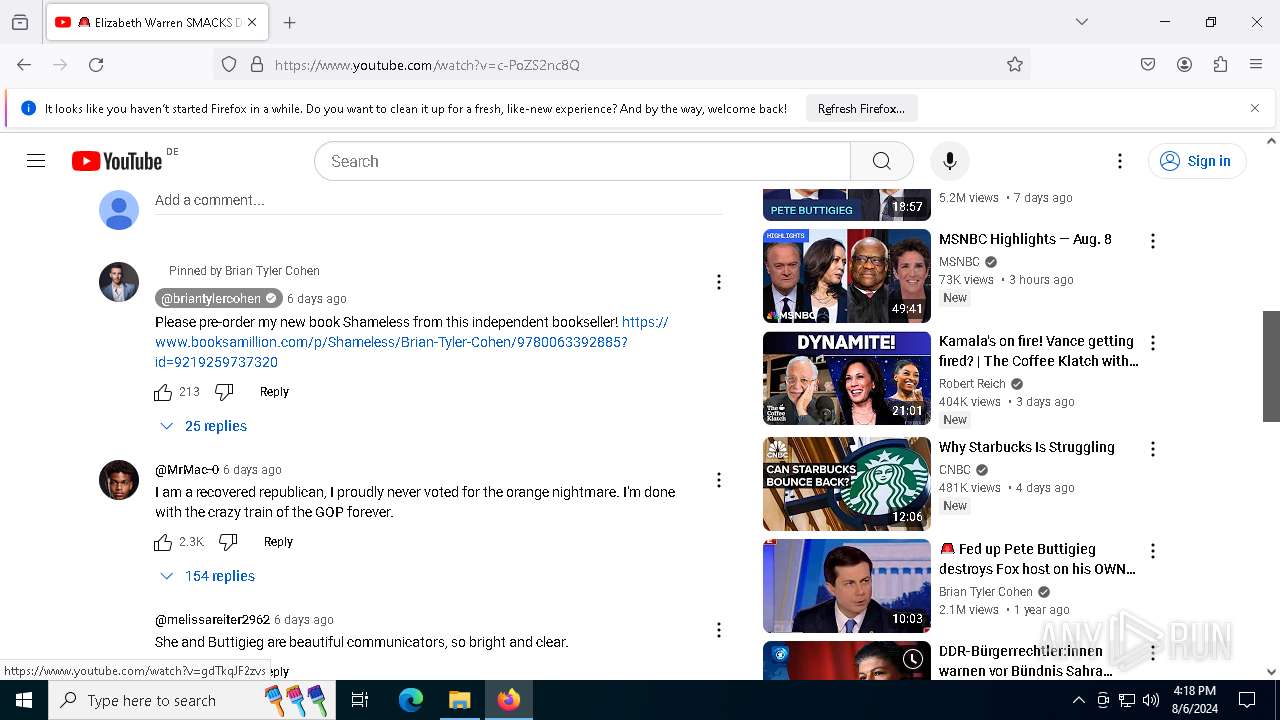Screen dimensions: 1280x720
Task: Open Kamala's on fire video title
Action: click(x=1038, y=351)
